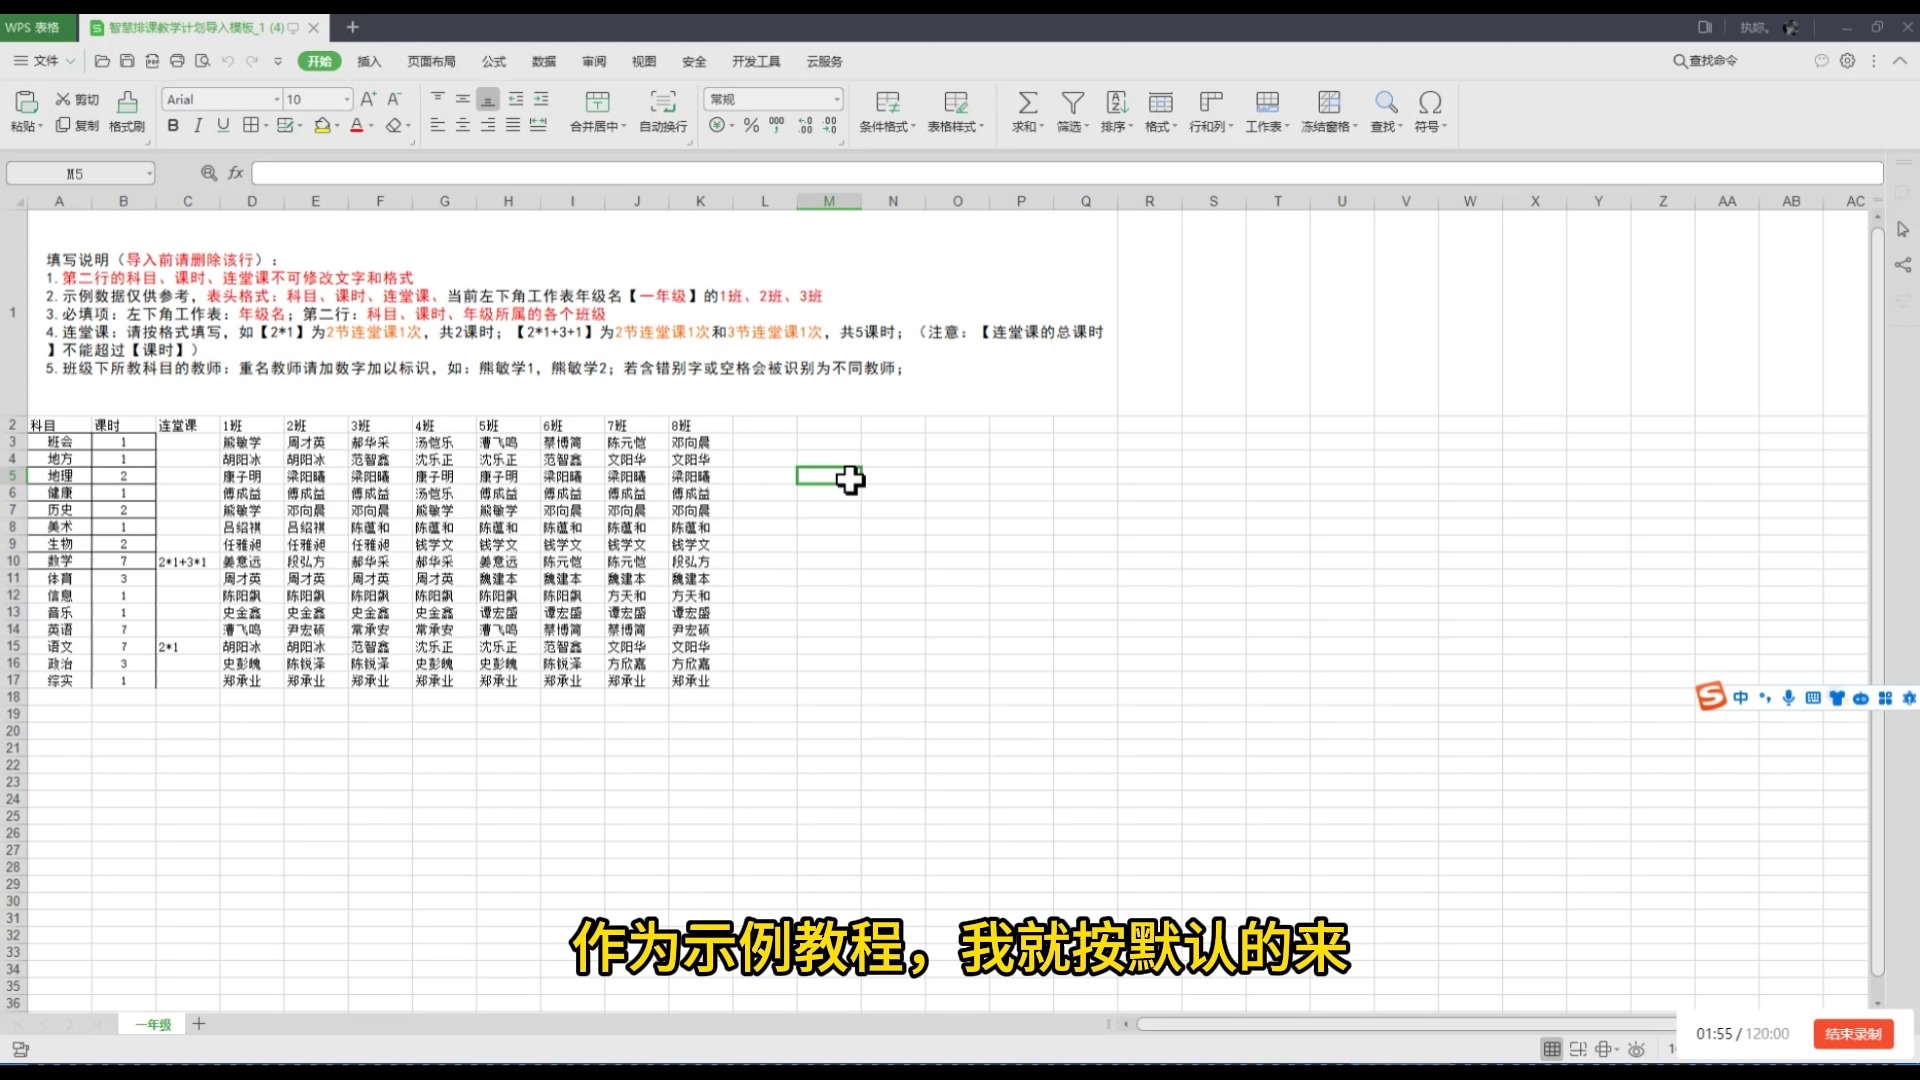The image size is (1920, 1080).
Task: Open 查找命令 command search
Action: coord(1706,61)
